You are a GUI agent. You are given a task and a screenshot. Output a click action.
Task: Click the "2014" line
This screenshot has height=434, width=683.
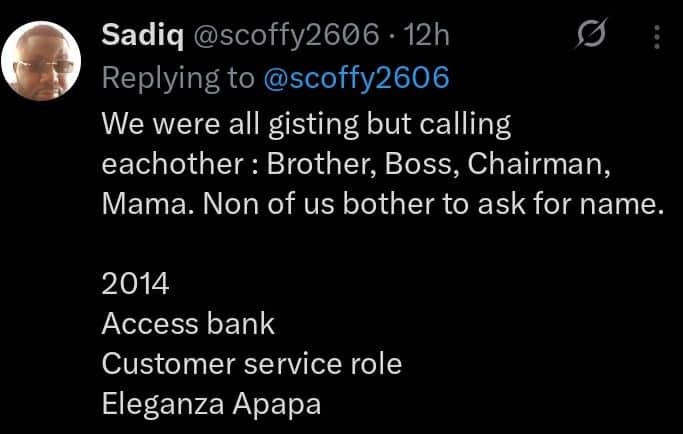pyautogui.click(x=136, y=284)
